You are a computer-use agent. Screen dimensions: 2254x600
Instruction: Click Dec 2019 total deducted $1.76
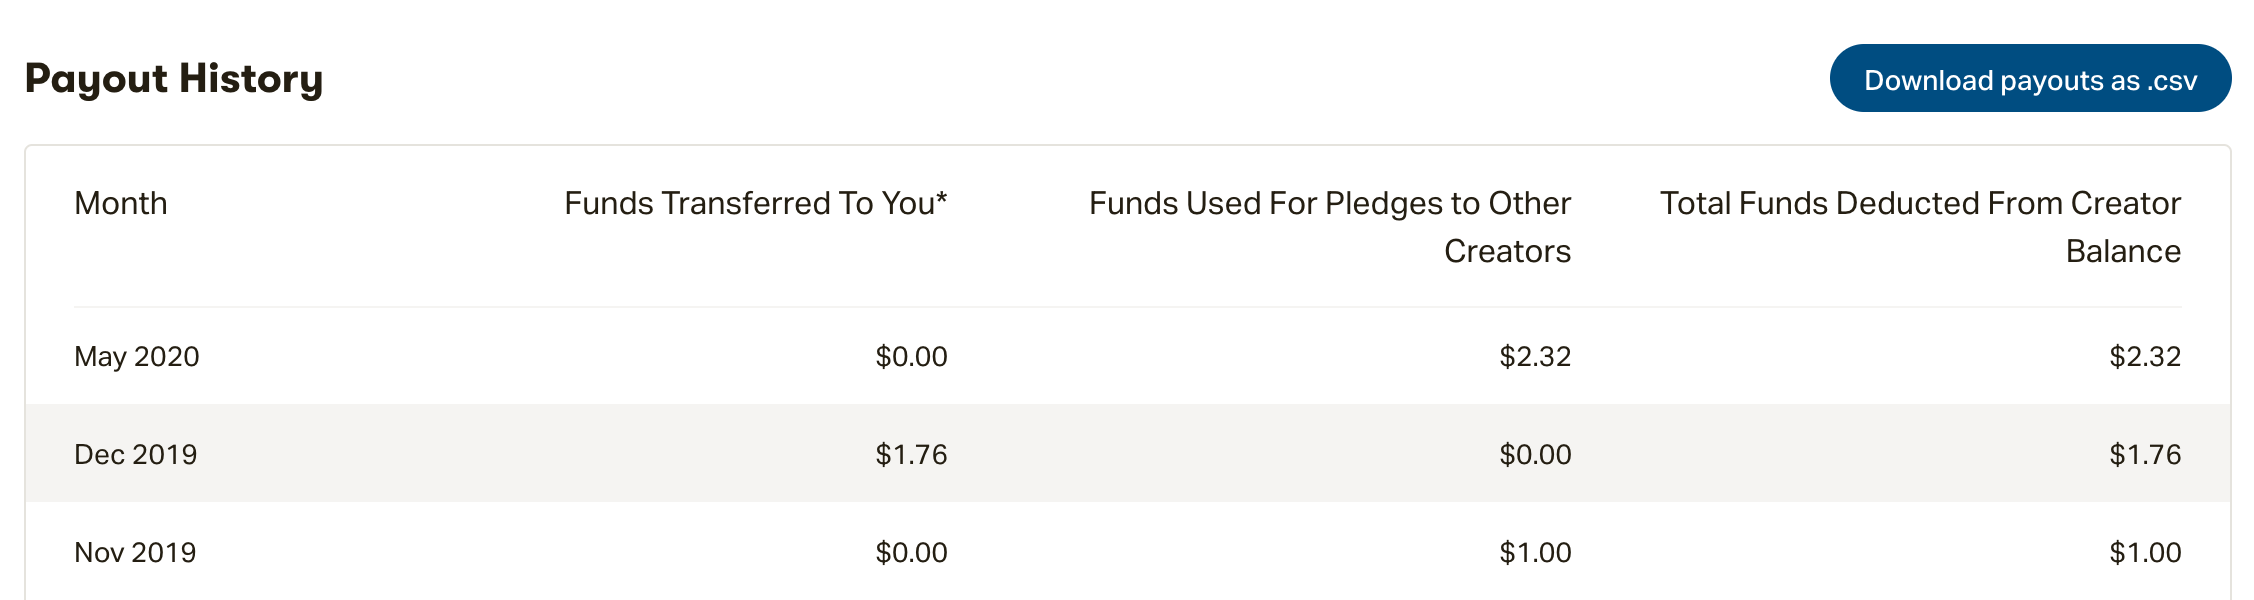pos(2145,454)
